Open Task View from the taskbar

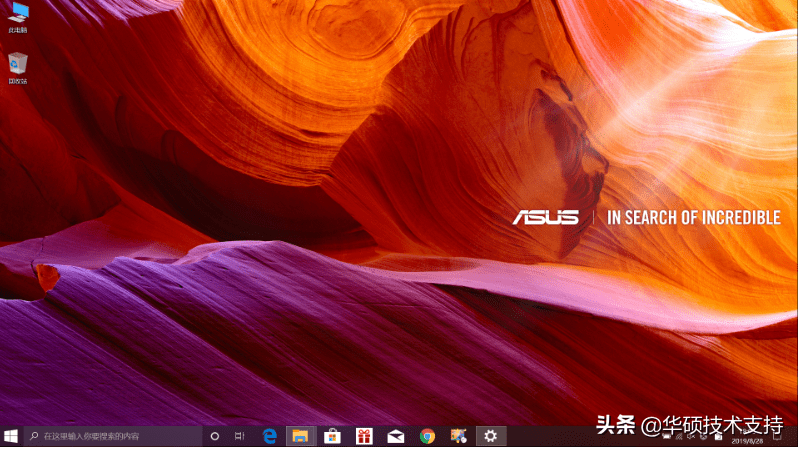tap(239, 436)
